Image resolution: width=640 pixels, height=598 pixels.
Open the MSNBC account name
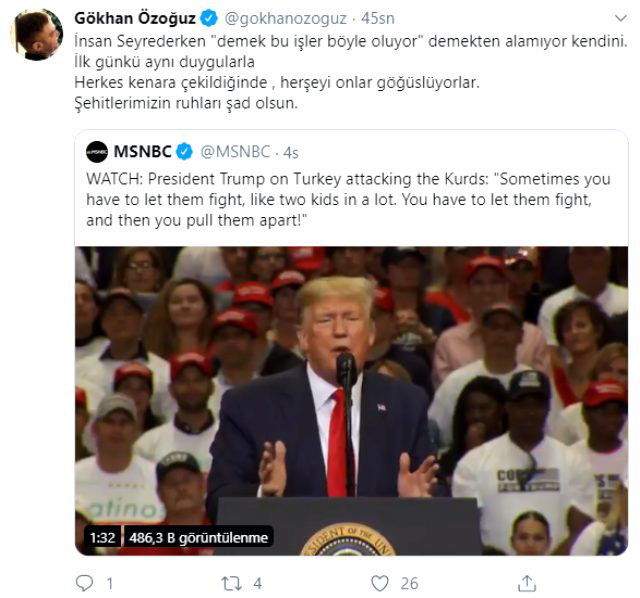coord(142,152)
